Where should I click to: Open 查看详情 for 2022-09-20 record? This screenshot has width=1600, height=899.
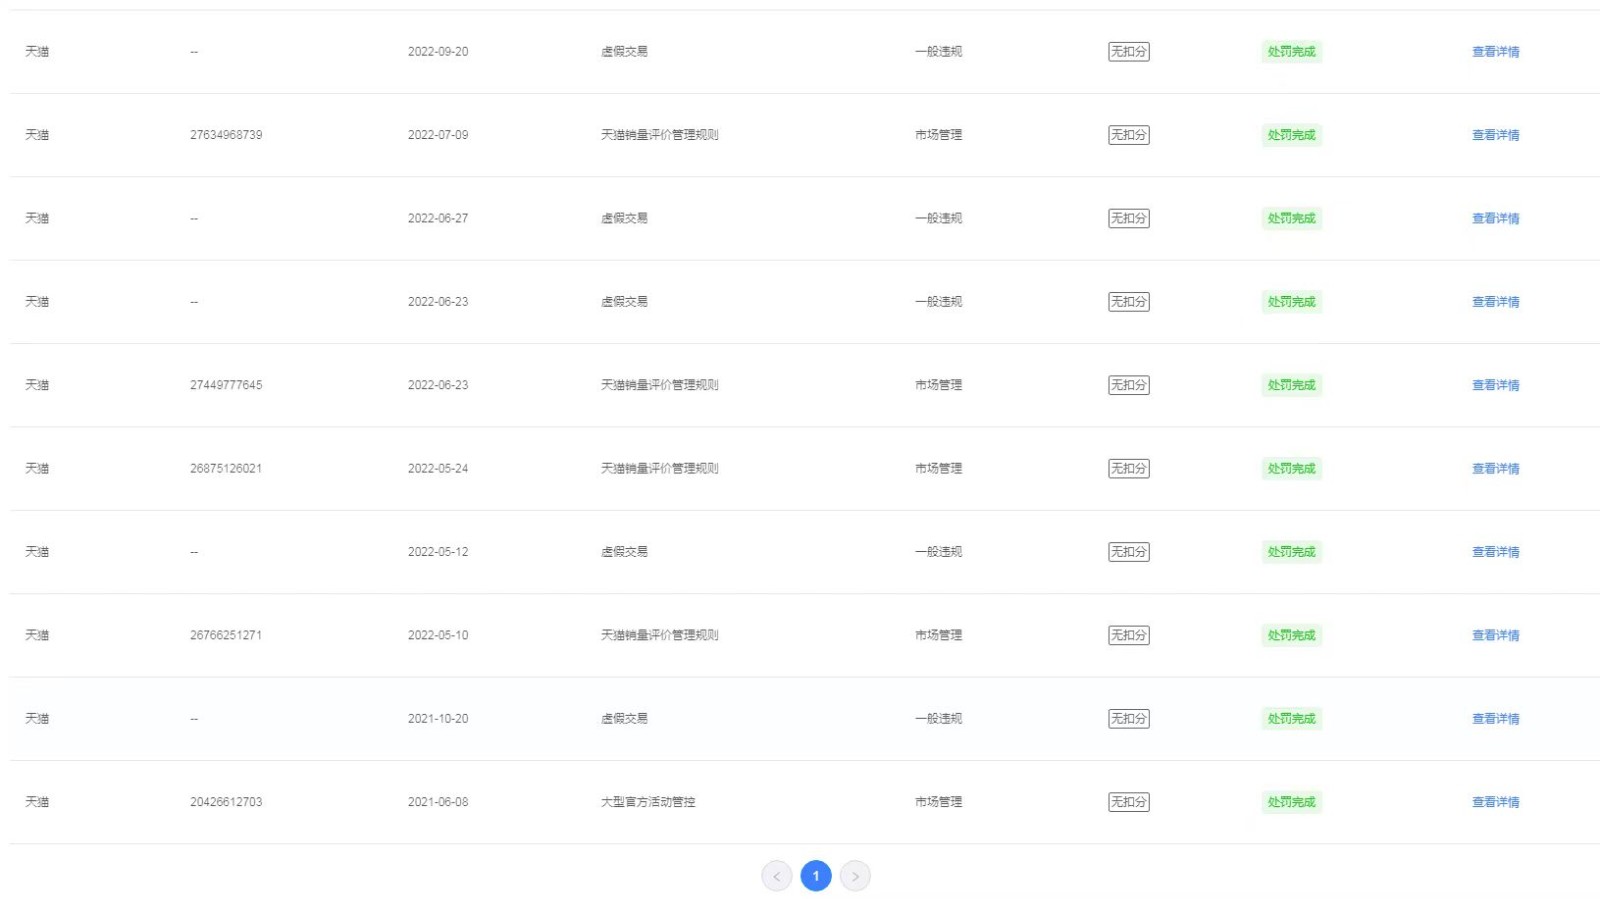tap(1495, 52)
